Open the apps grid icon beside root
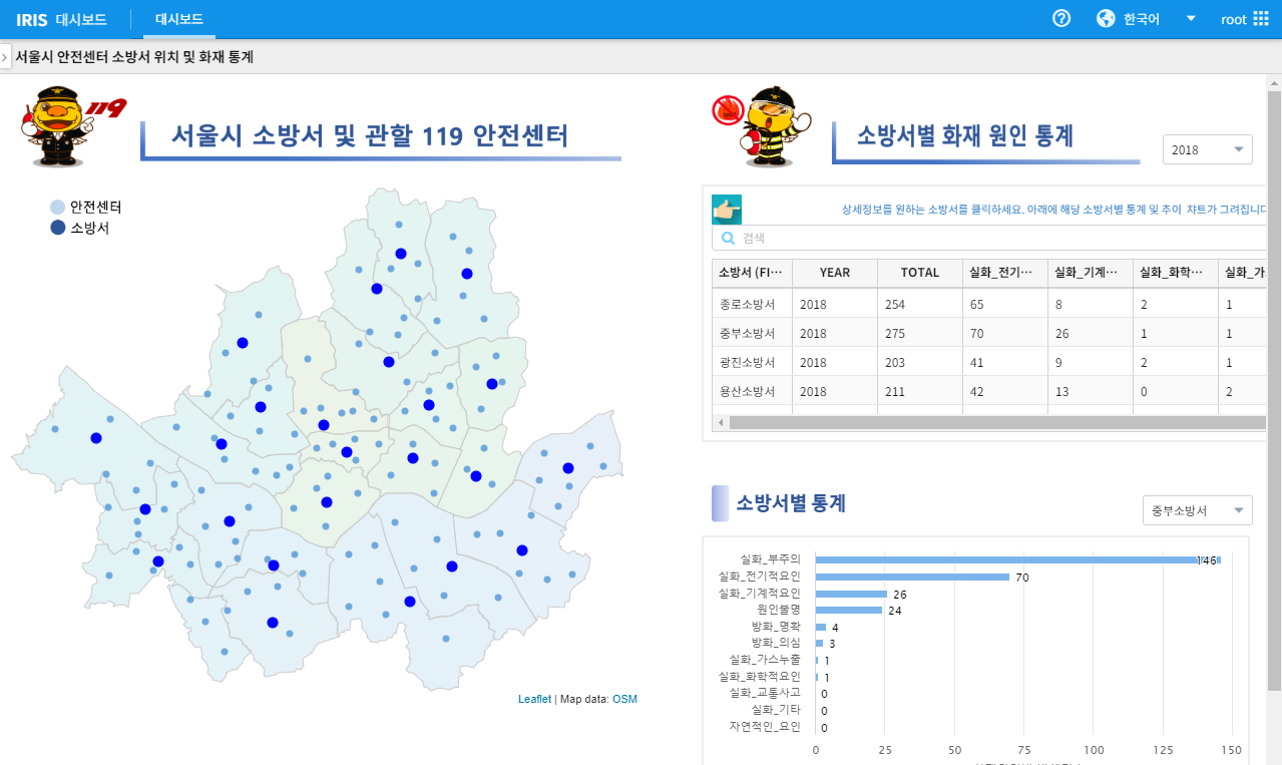1282x765 pixels. (1261, 19)
